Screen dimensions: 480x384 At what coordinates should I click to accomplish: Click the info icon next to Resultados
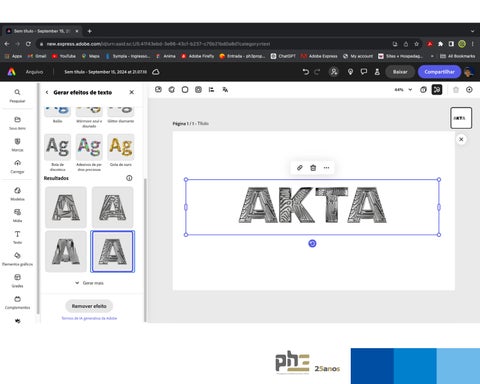pos(129,178)
